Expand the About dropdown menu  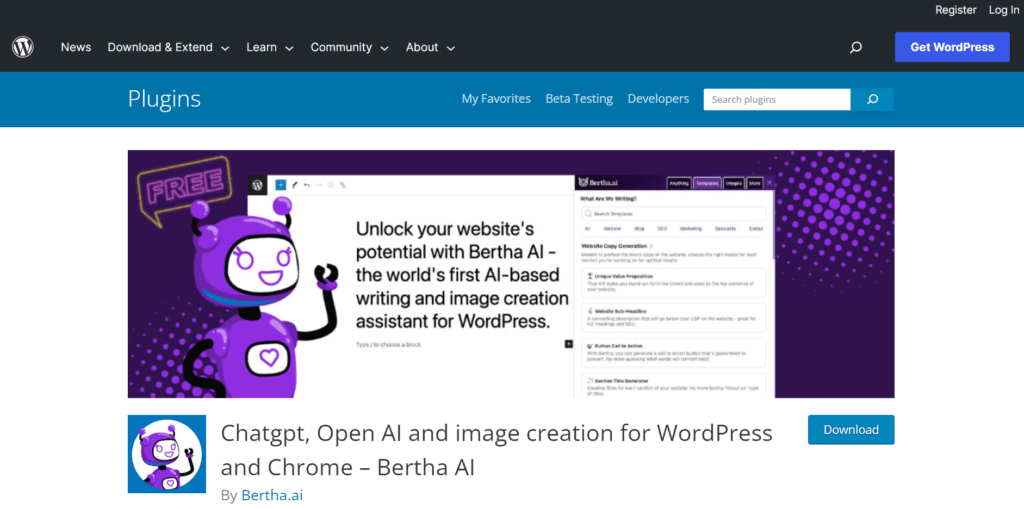point(430,47)
